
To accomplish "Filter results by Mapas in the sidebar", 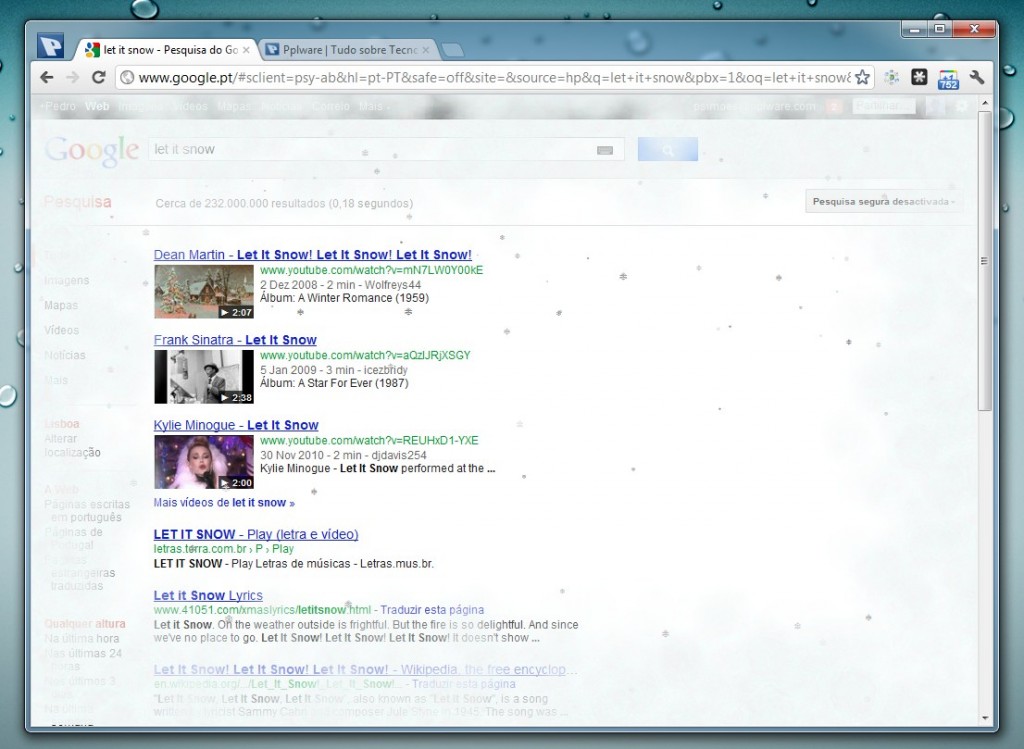I will 61,305.
